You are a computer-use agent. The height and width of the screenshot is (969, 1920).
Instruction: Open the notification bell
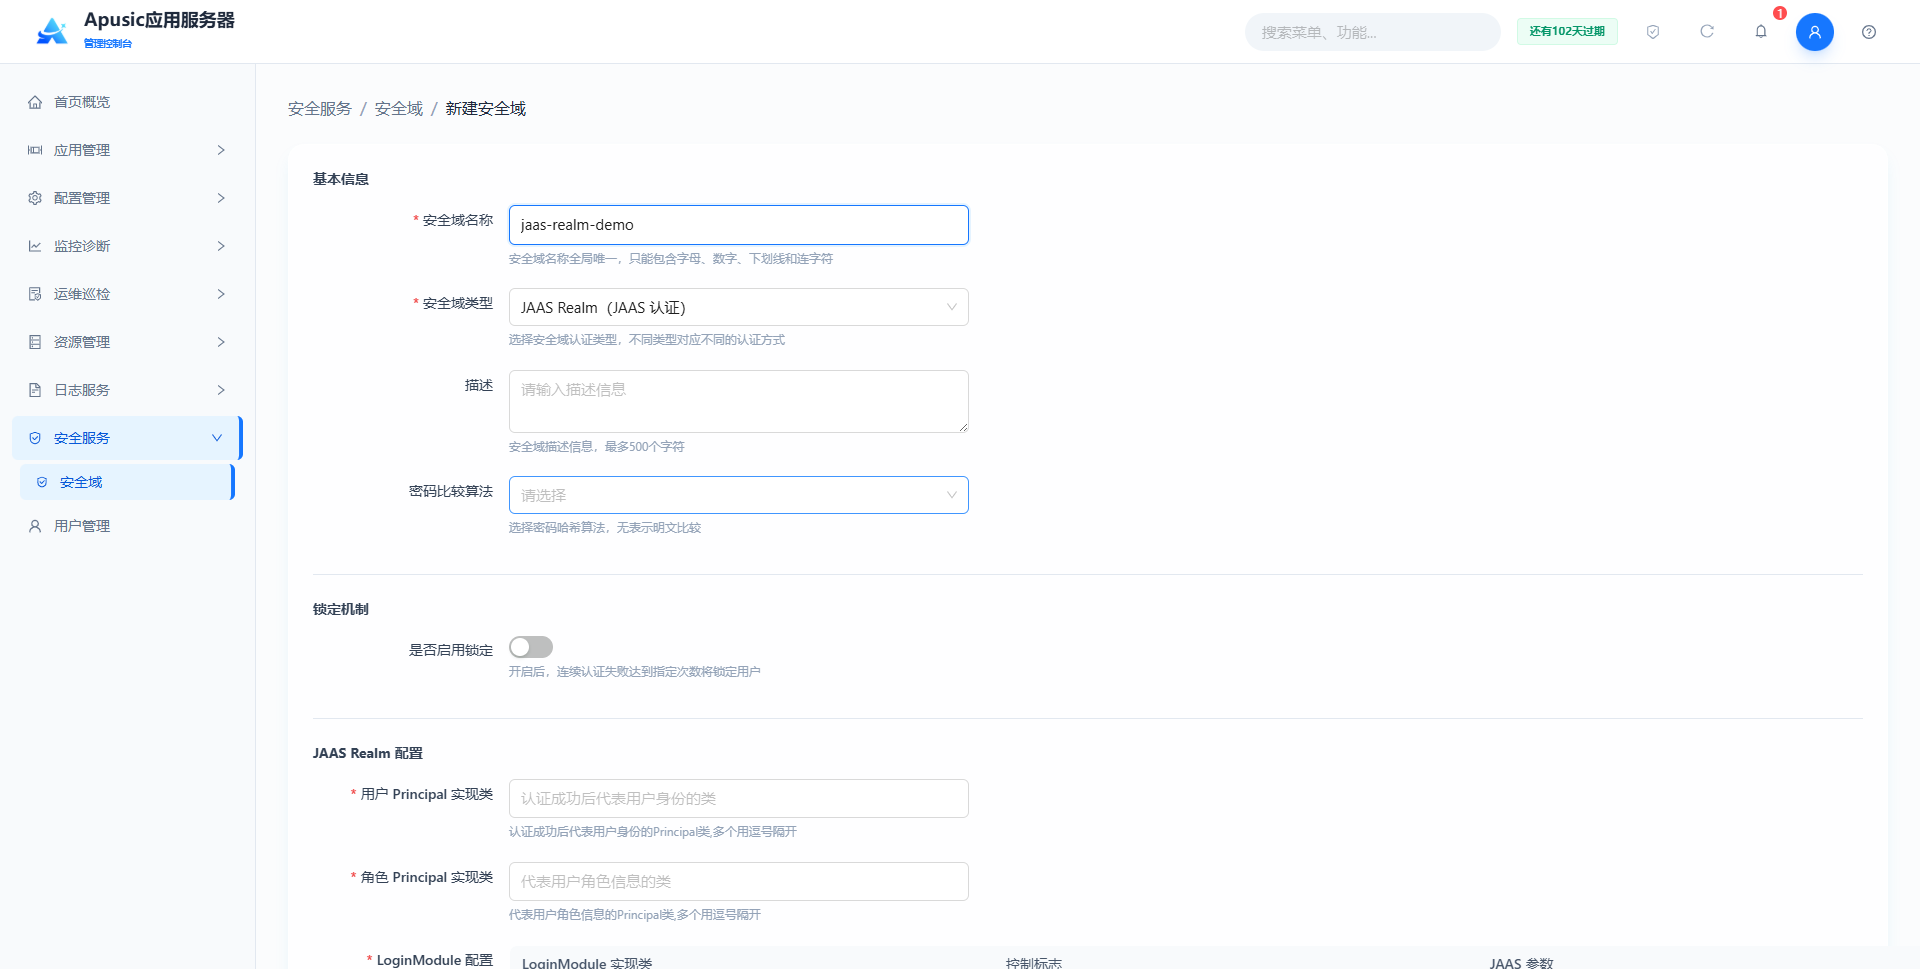1761,32
